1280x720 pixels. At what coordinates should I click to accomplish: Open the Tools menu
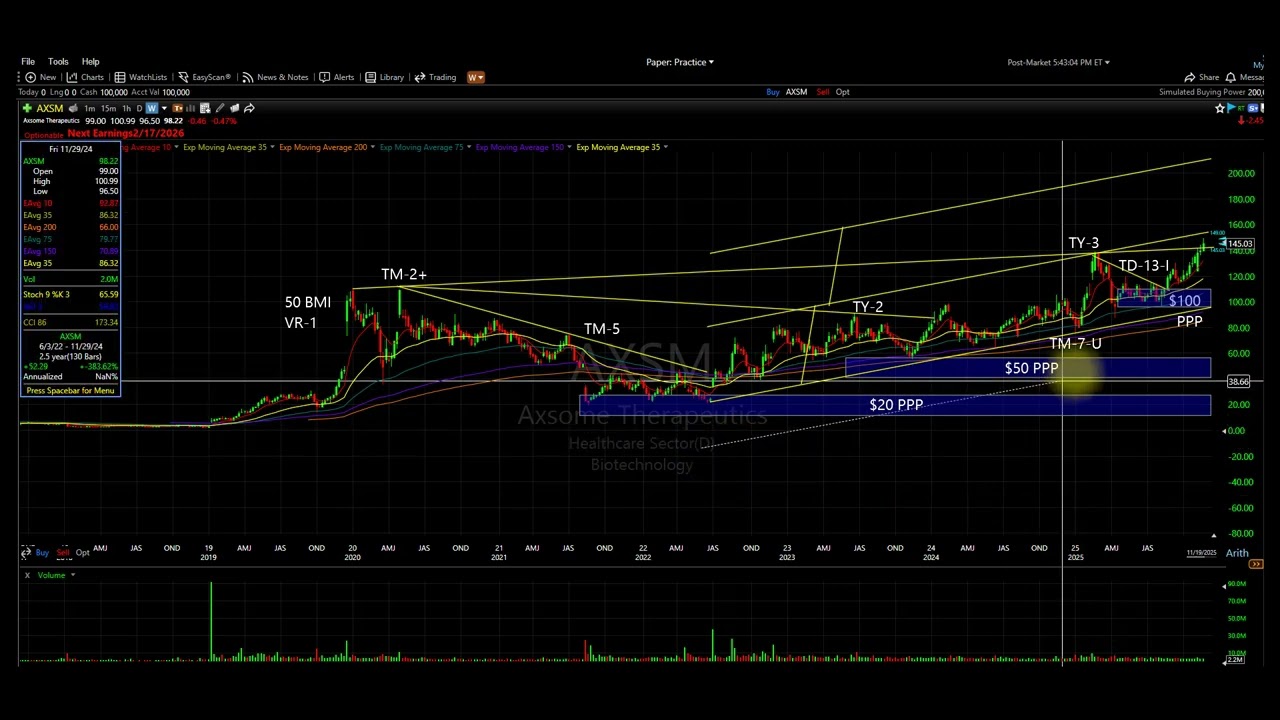pos(58,62)
